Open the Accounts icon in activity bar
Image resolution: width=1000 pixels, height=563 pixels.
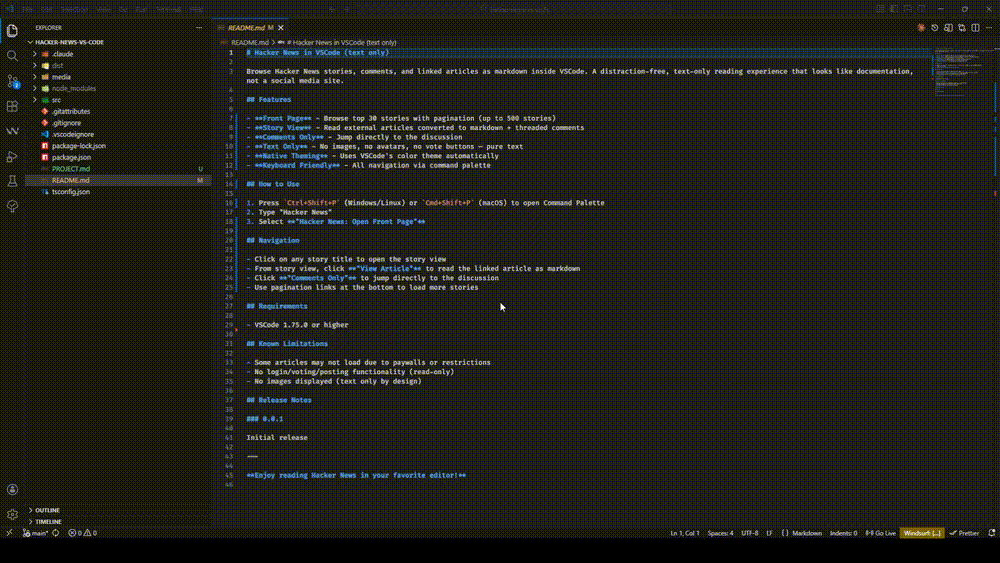coord(12,490)
